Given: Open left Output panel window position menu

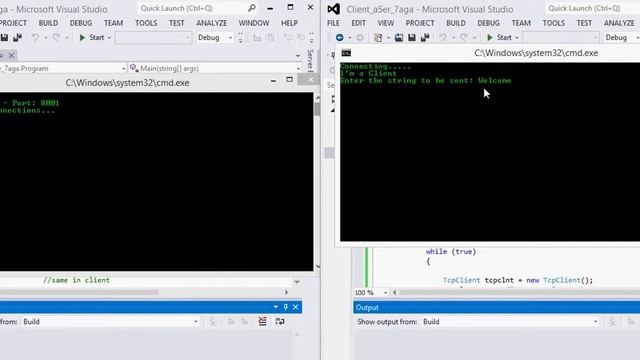Looking at the screenshot, I should (276, 307).
